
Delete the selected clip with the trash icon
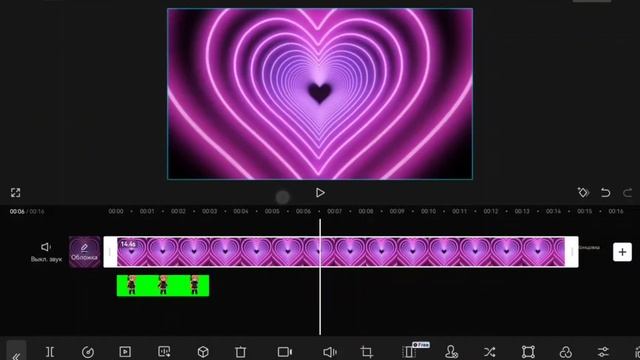tap(240, 352)
